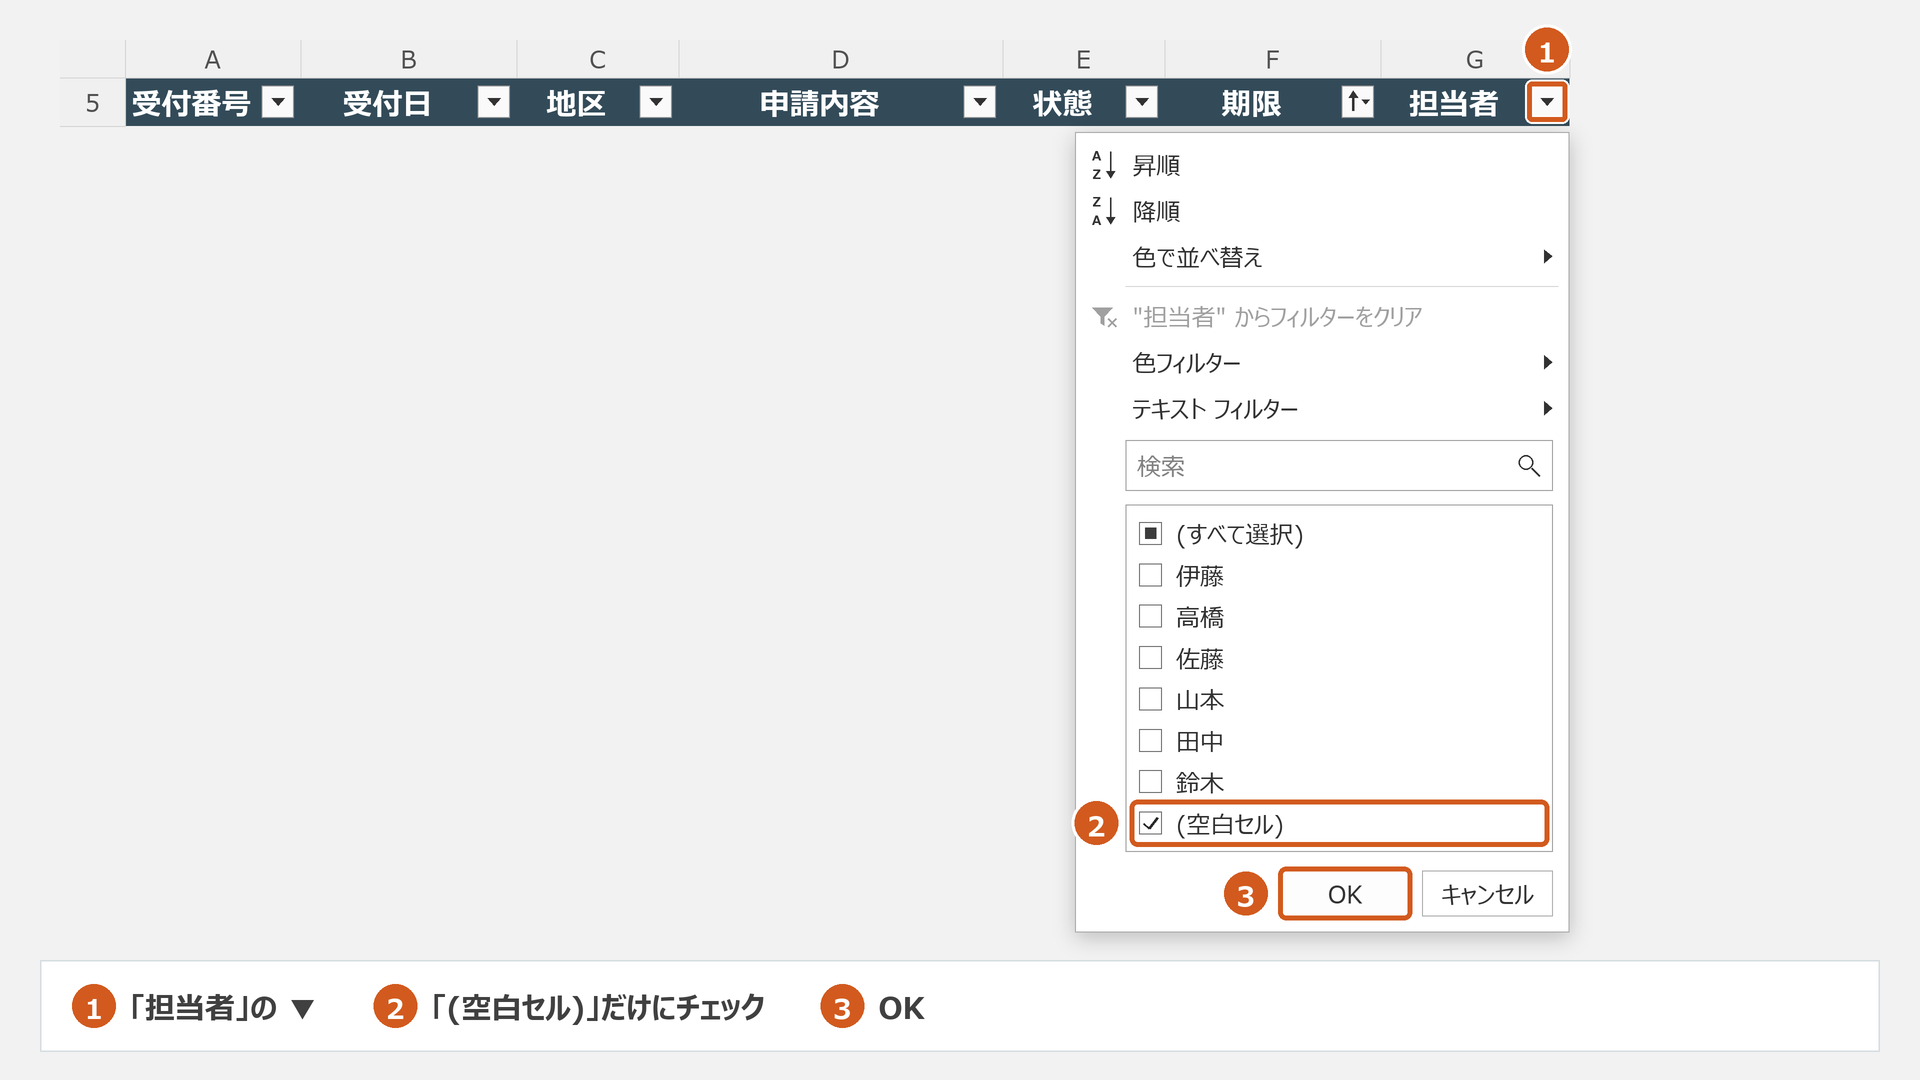
Task: Select column A header
Action: pyautogui.click(x=213, y=59)
